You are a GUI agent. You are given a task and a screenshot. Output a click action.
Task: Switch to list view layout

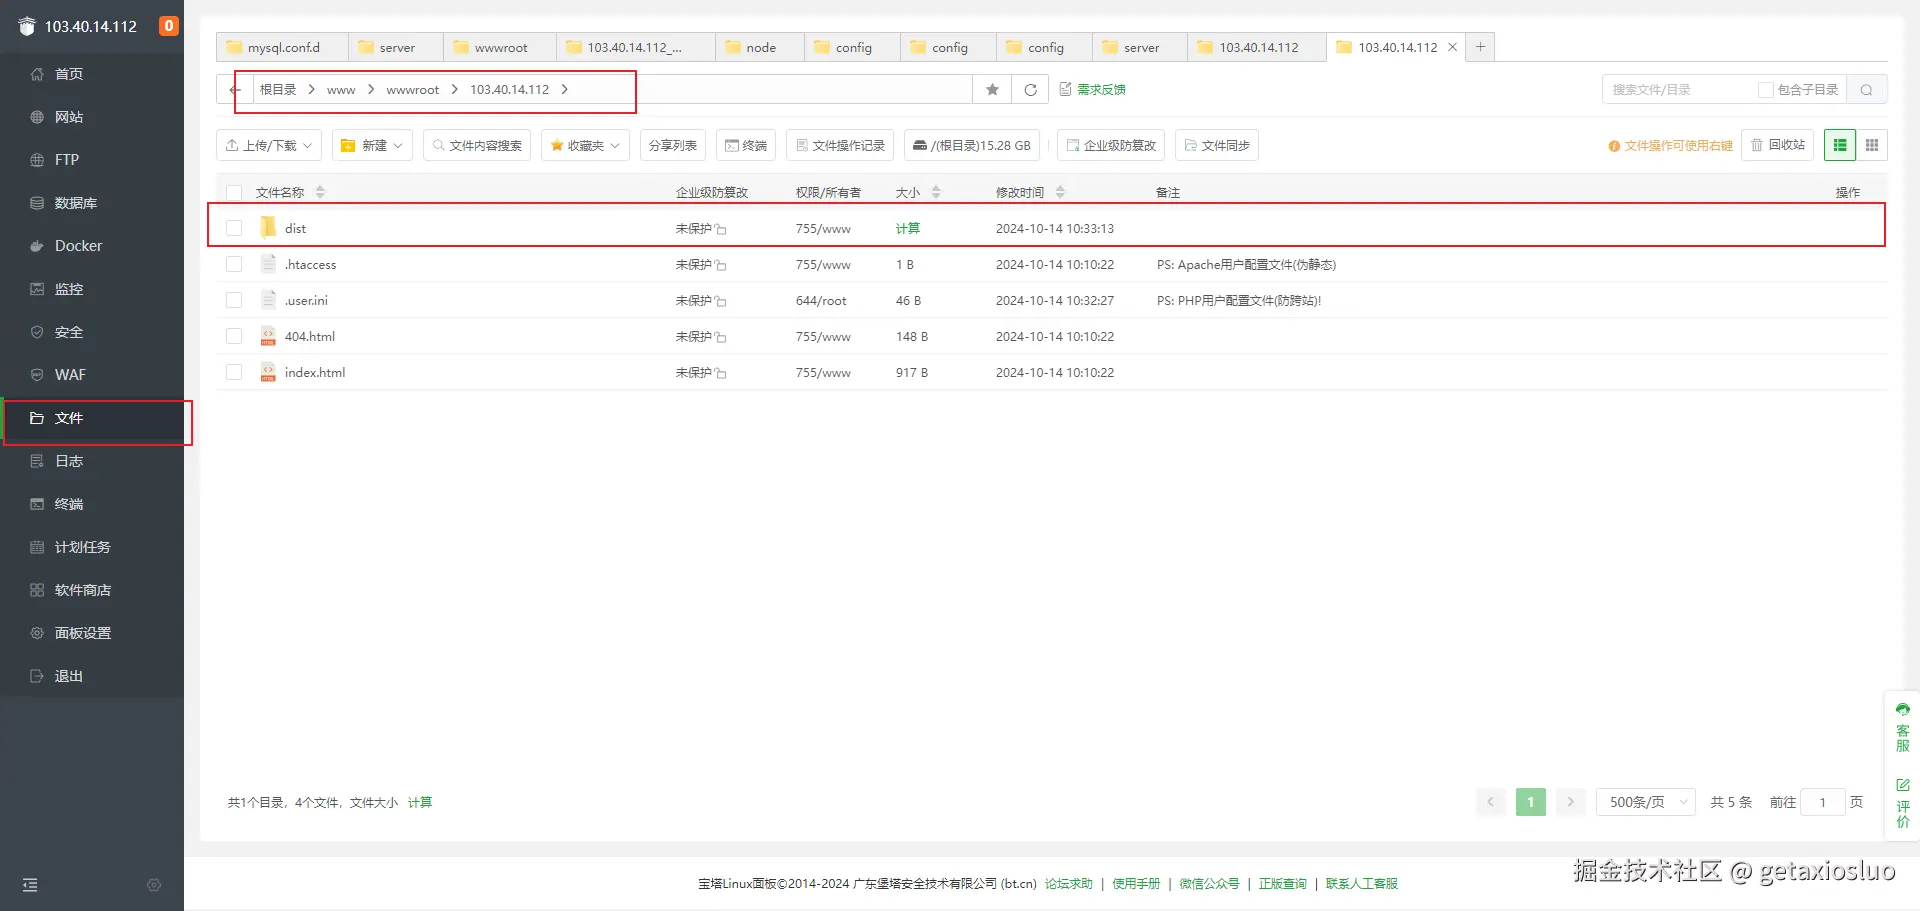1840,145
